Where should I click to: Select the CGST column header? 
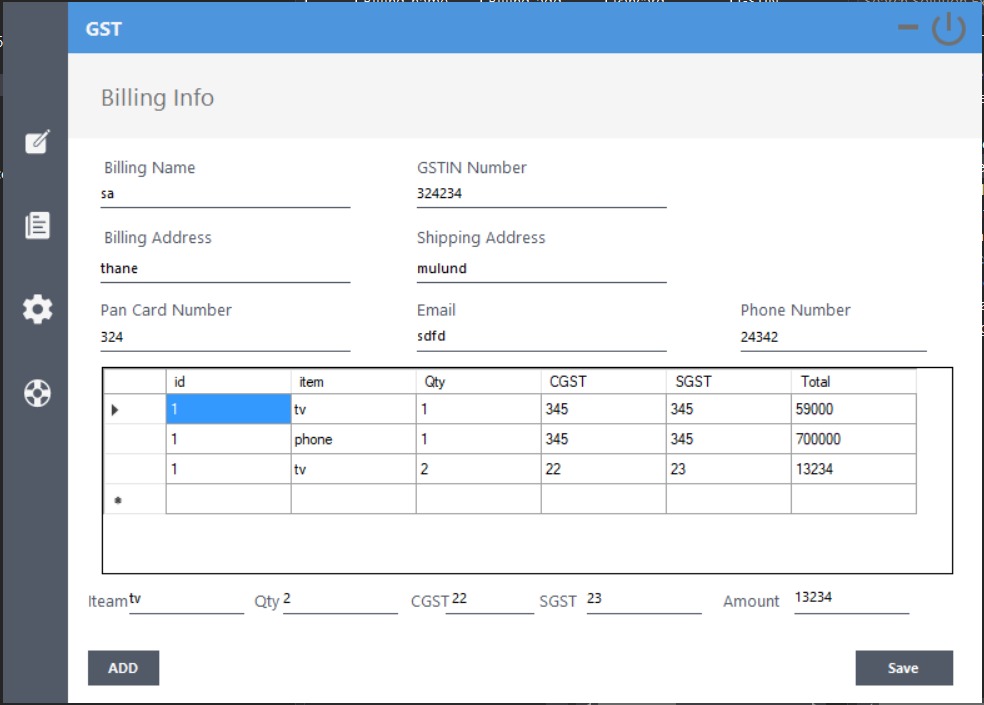[603, 382]
